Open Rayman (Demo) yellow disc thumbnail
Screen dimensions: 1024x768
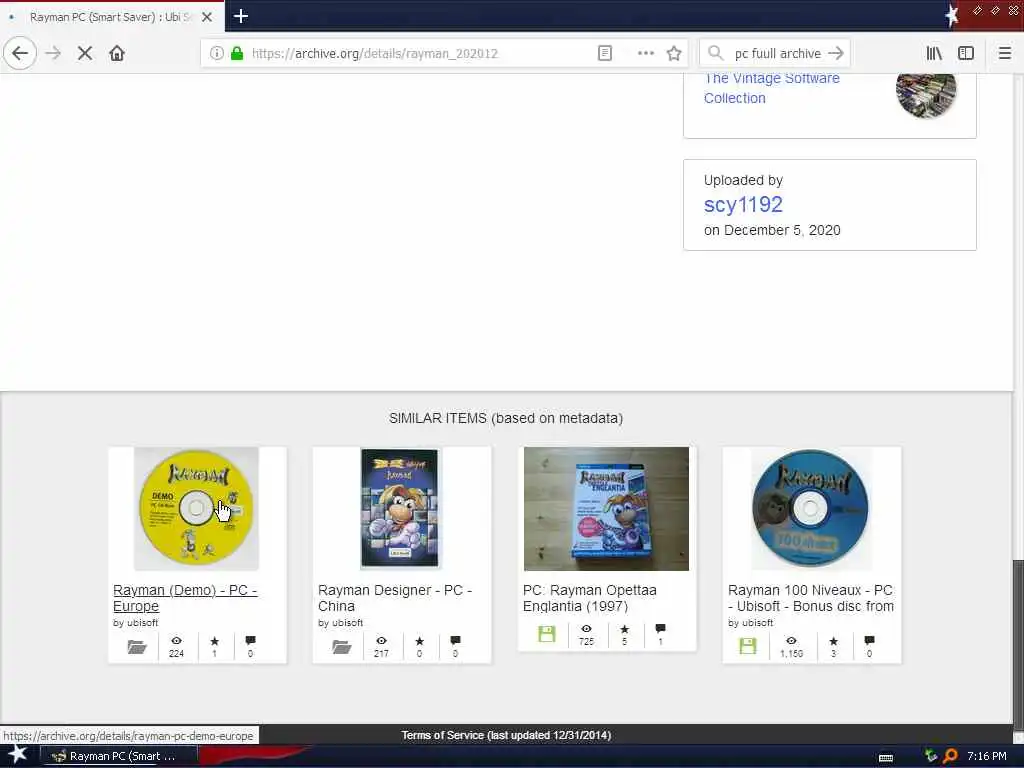point(197,509)
